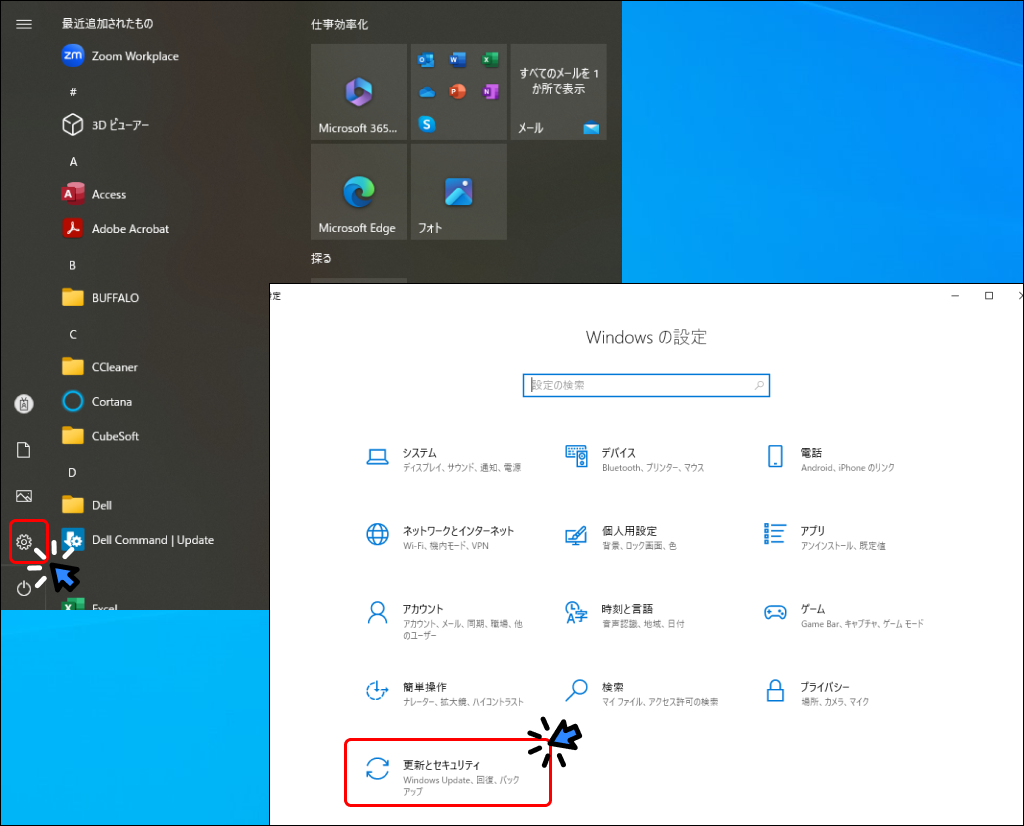
Task: Expand the CCleaner folder
Action: (100, 367)
